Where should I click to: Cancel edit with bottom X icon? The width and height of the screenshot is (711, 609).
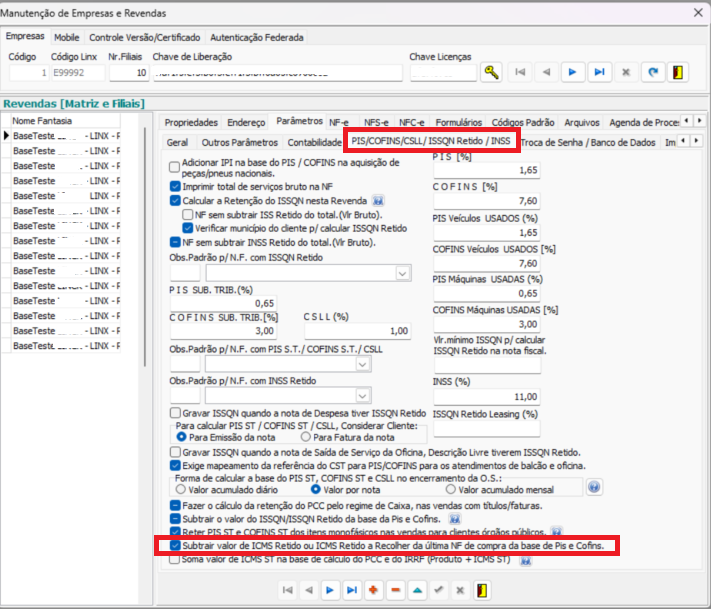[460, 590]
